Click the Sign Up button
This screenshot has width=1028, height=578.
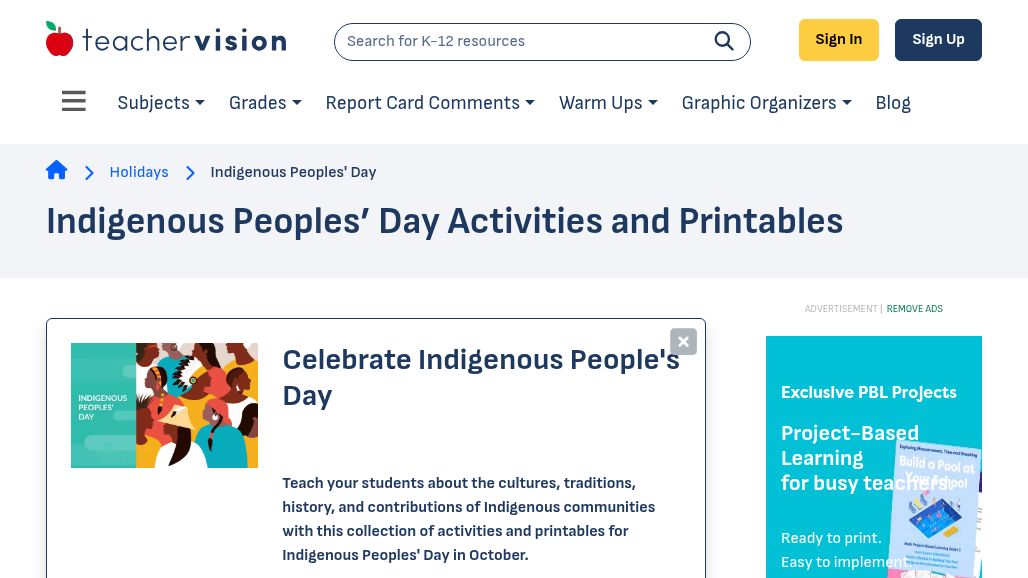point(938,40)
